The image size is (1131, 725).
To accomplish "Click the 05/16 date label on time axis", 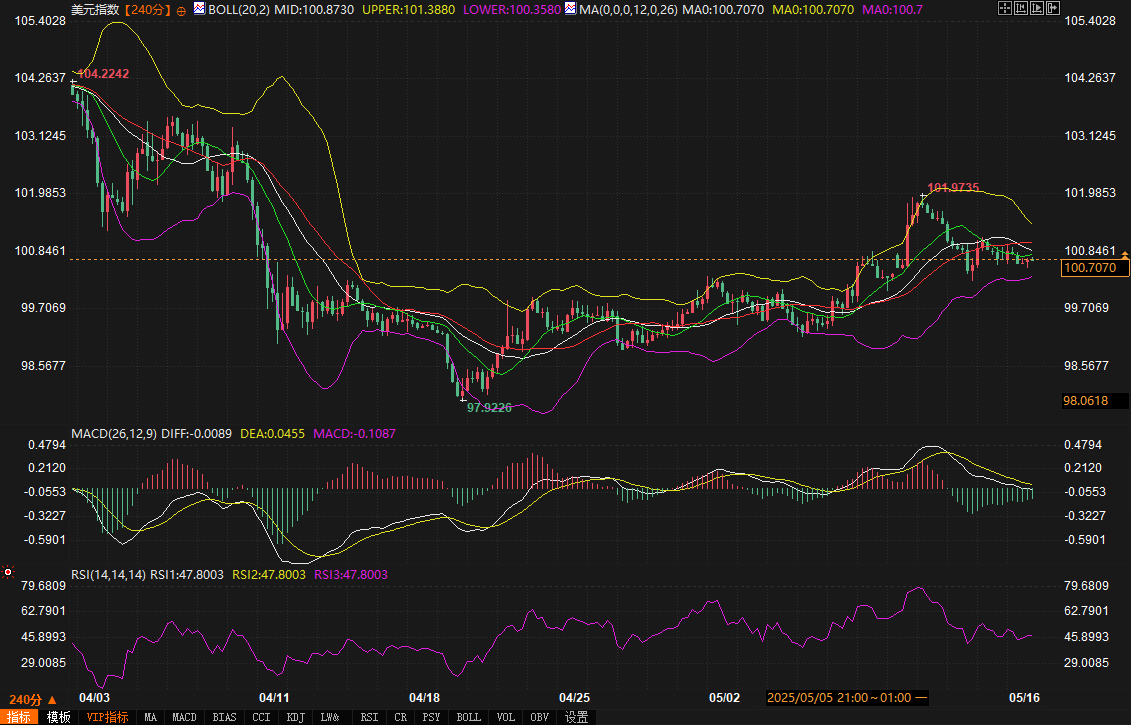I will pos(1024,698).
